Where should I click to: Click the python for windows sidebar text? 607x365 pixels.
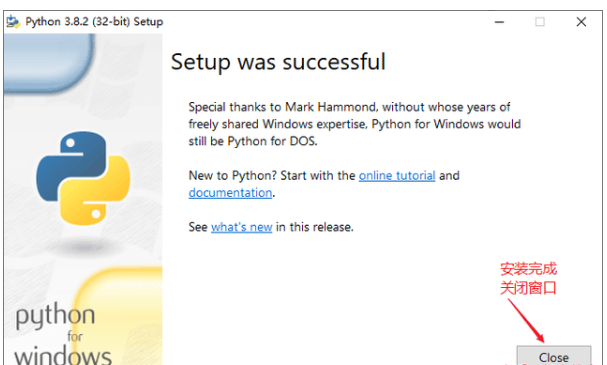62,334
